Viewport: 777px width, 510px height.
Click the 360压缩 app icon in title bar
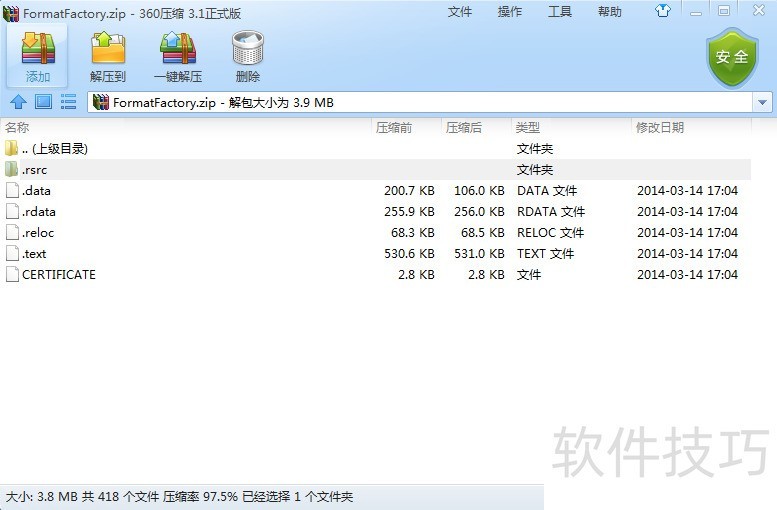pos(10,13)
